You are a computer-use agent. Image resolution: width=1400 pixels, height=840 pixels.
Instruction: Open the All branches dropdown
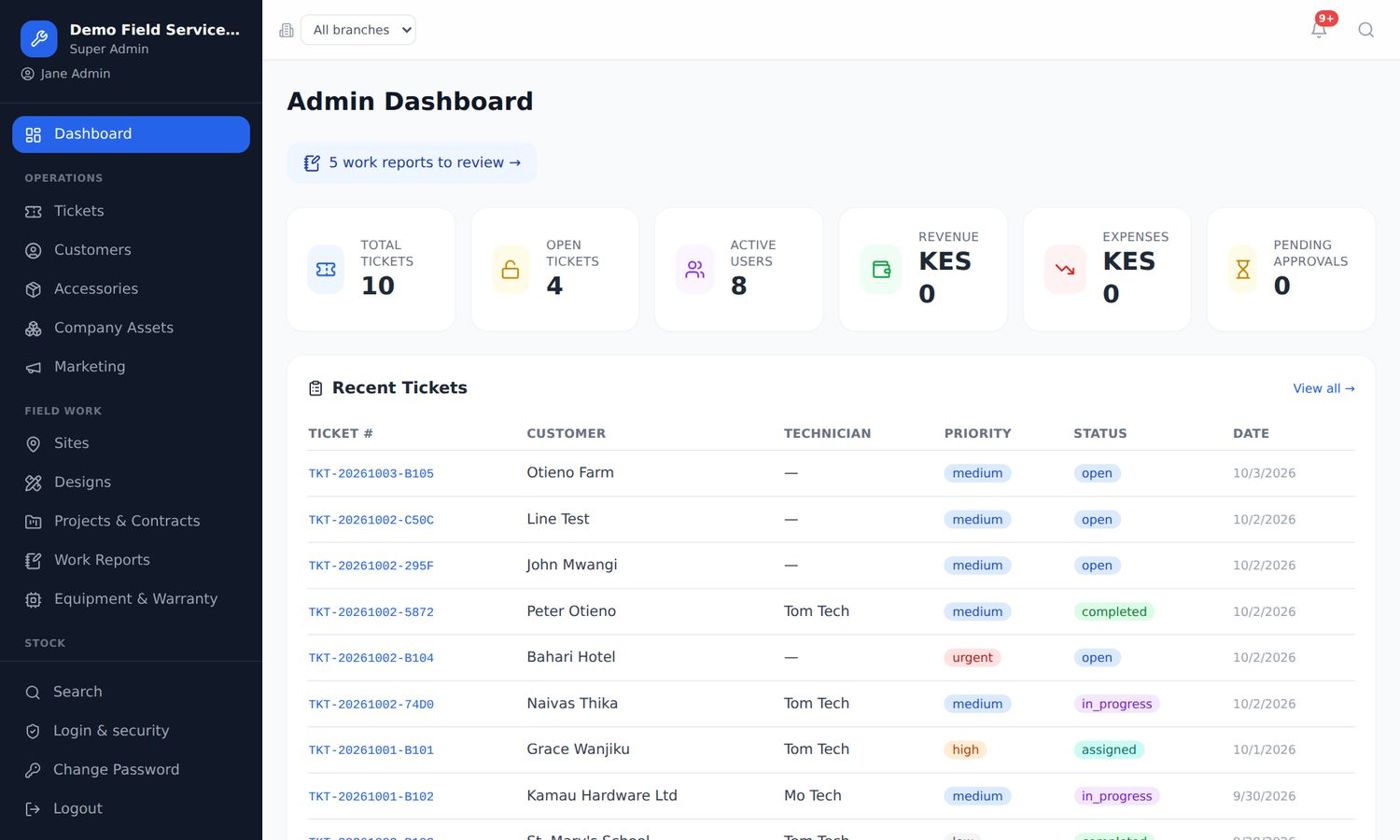coord(358,30)
